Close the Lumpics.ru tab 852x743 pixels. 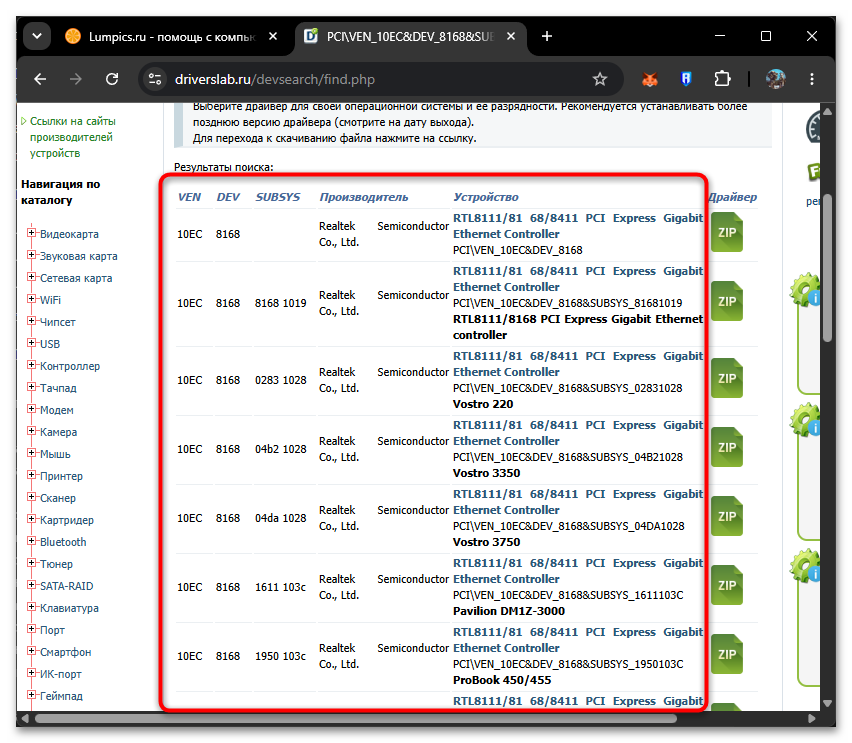click(x=273, y=36)
